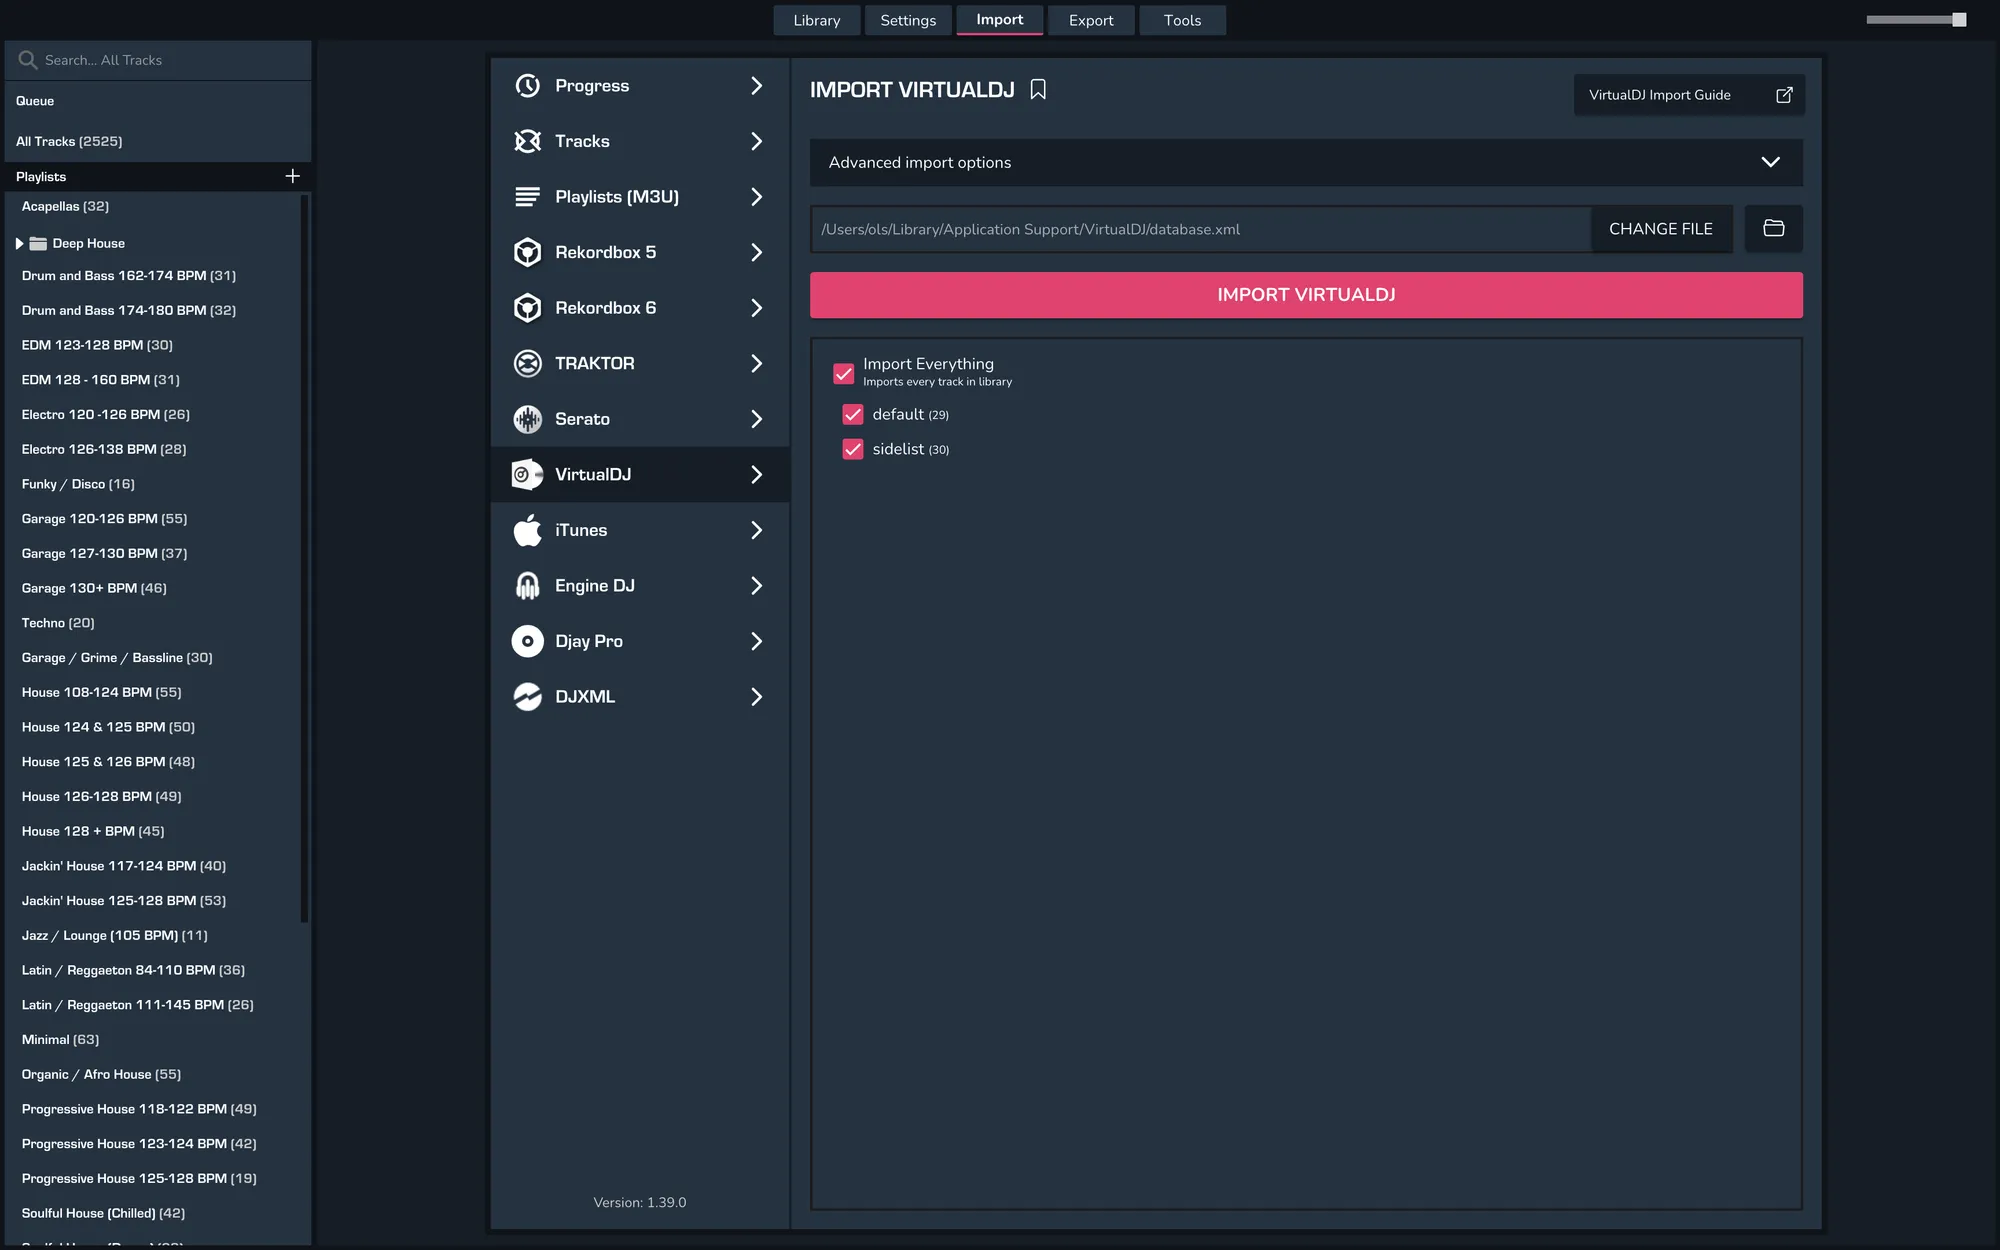Click the TRAKTOR logo icon

tap(527, 364)
